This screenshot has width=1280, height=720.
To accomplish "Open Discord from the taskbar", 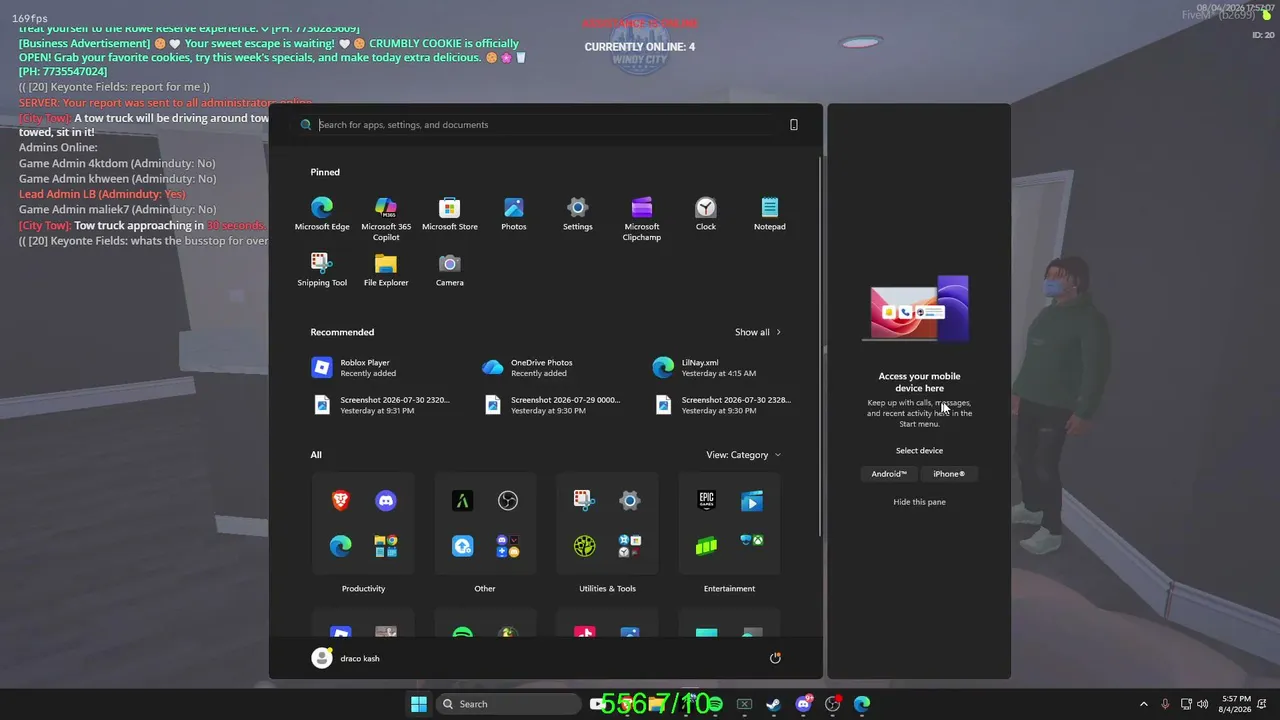I will pos(803,704).
